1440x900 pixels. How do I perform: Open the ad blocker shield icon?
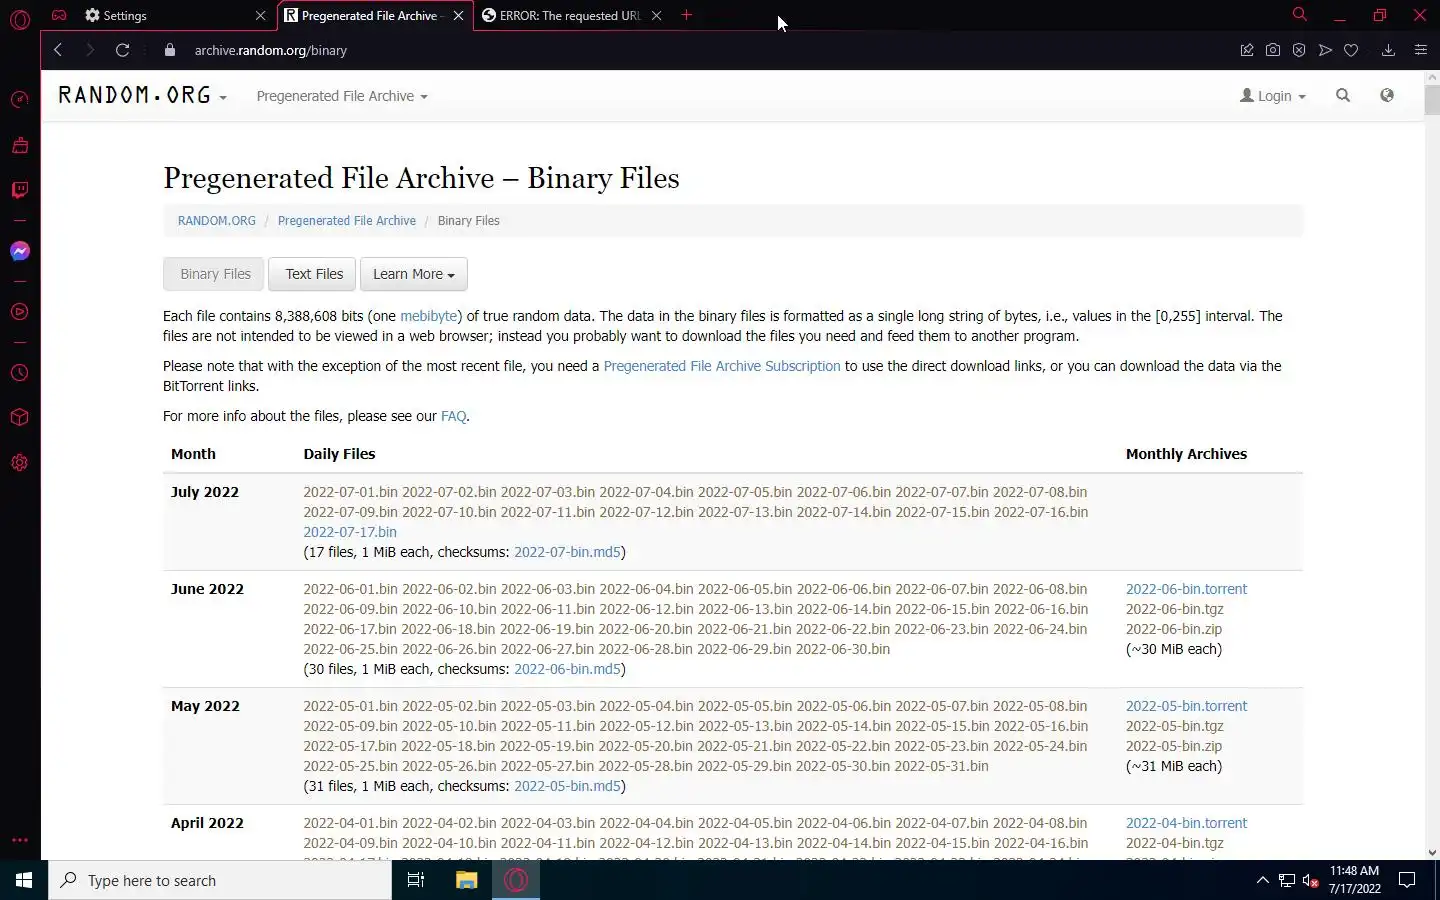tap(1299, 50)
